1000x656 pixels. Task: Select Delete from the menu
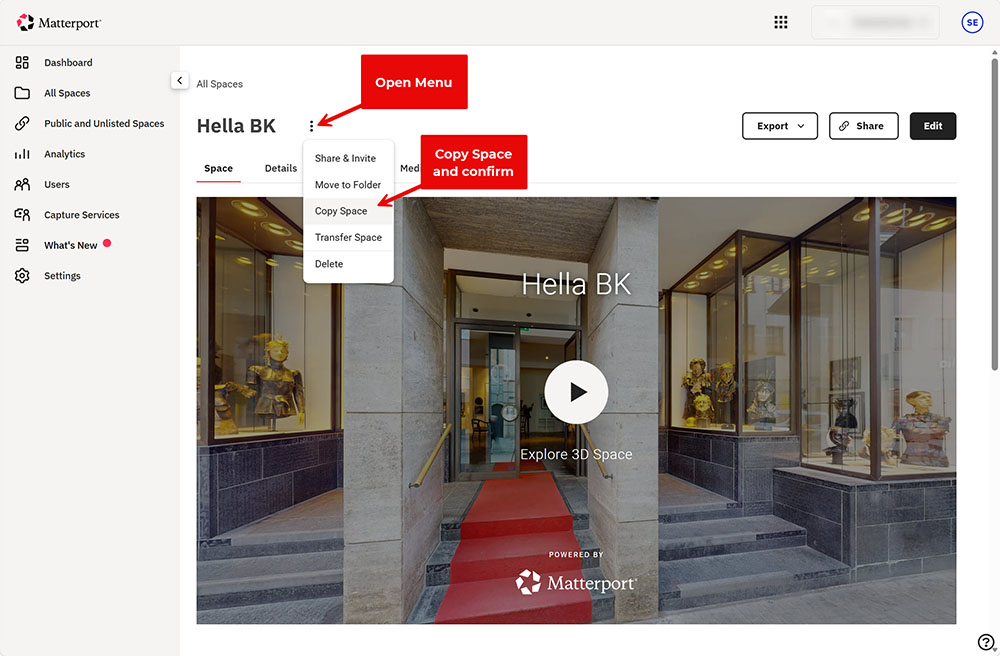(348, 264)
